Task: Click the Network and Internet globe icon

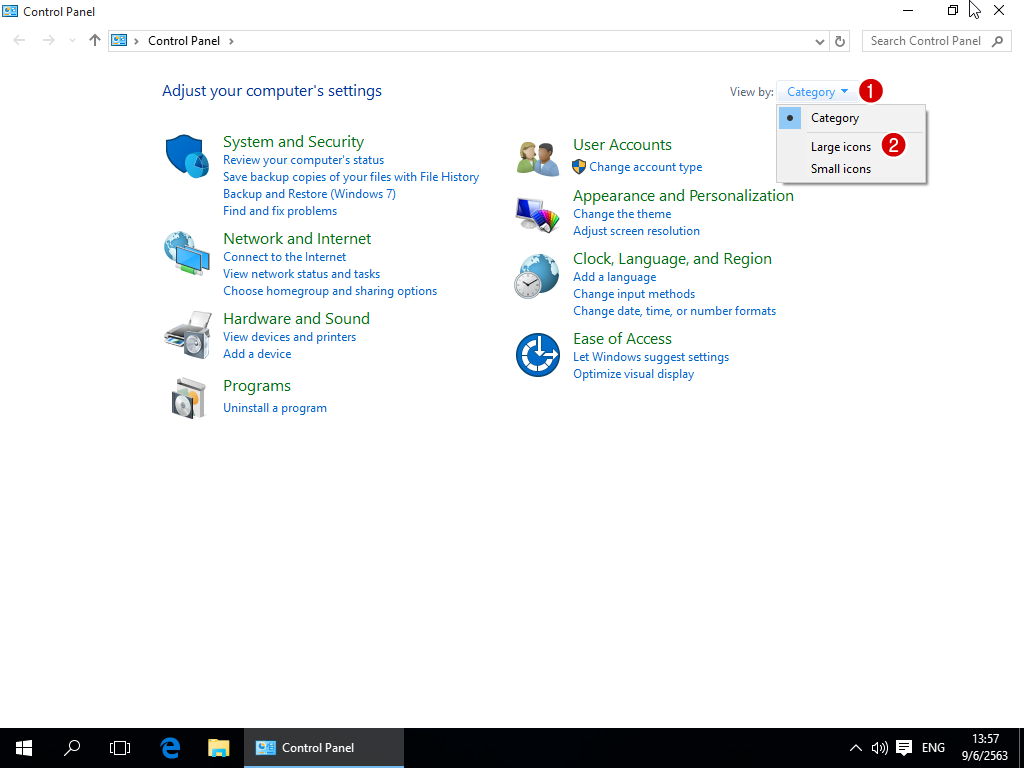Action: pos(187,254)
